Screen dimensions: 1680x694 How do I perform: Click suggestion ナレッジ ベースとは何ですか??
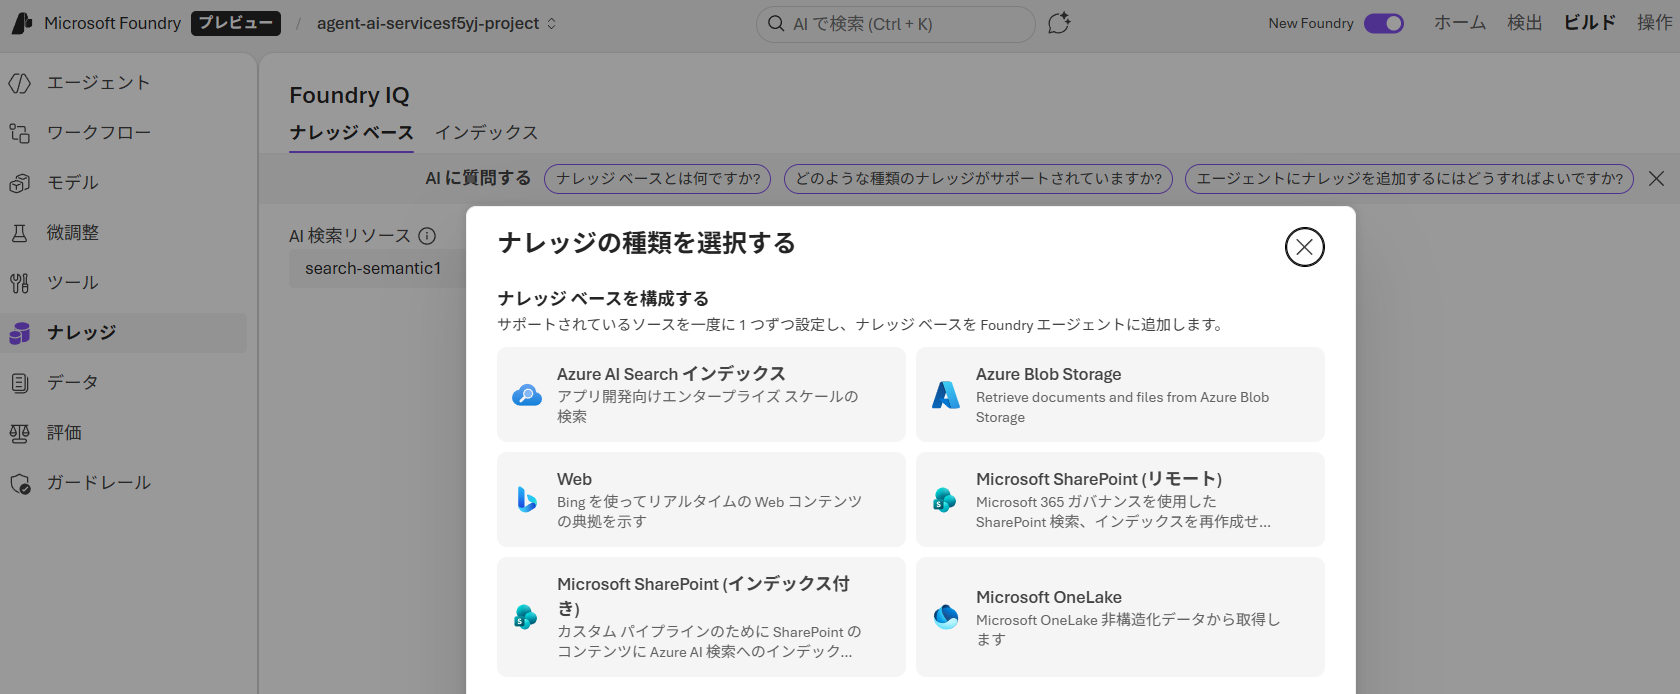coord(658,179)
